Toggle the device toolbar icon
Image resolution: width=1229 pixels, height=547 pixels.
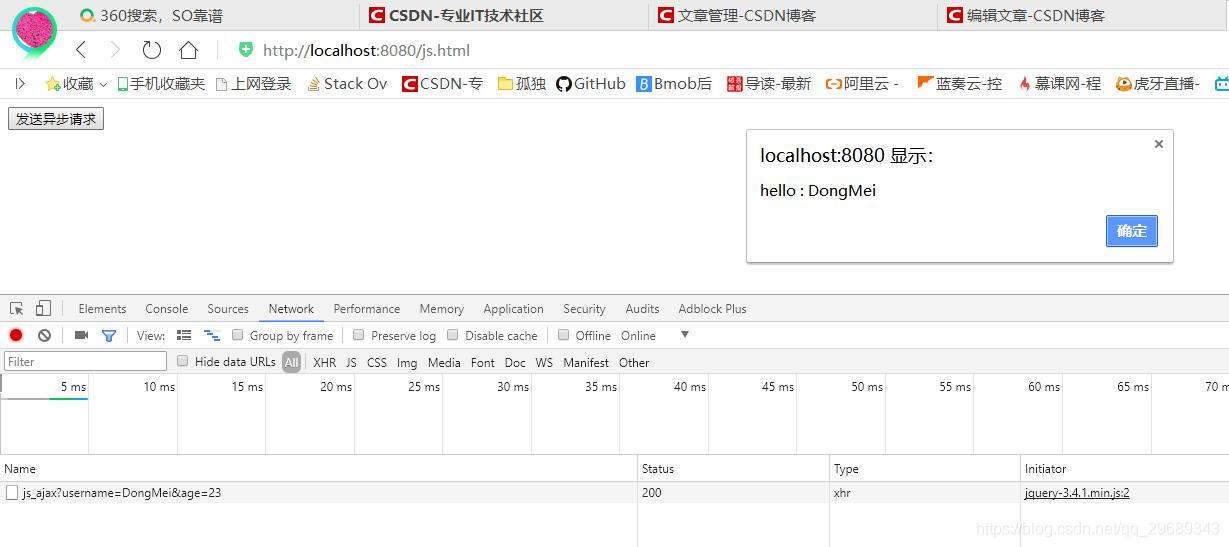tap(43, 309)
